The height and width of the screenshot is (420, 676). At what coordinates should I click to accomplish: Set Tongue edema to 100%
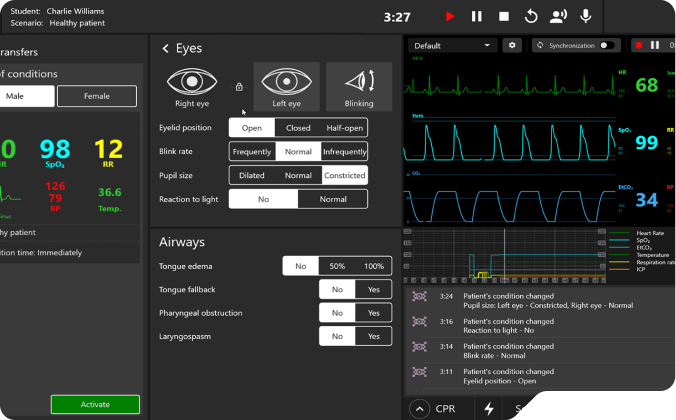(374, 266)
